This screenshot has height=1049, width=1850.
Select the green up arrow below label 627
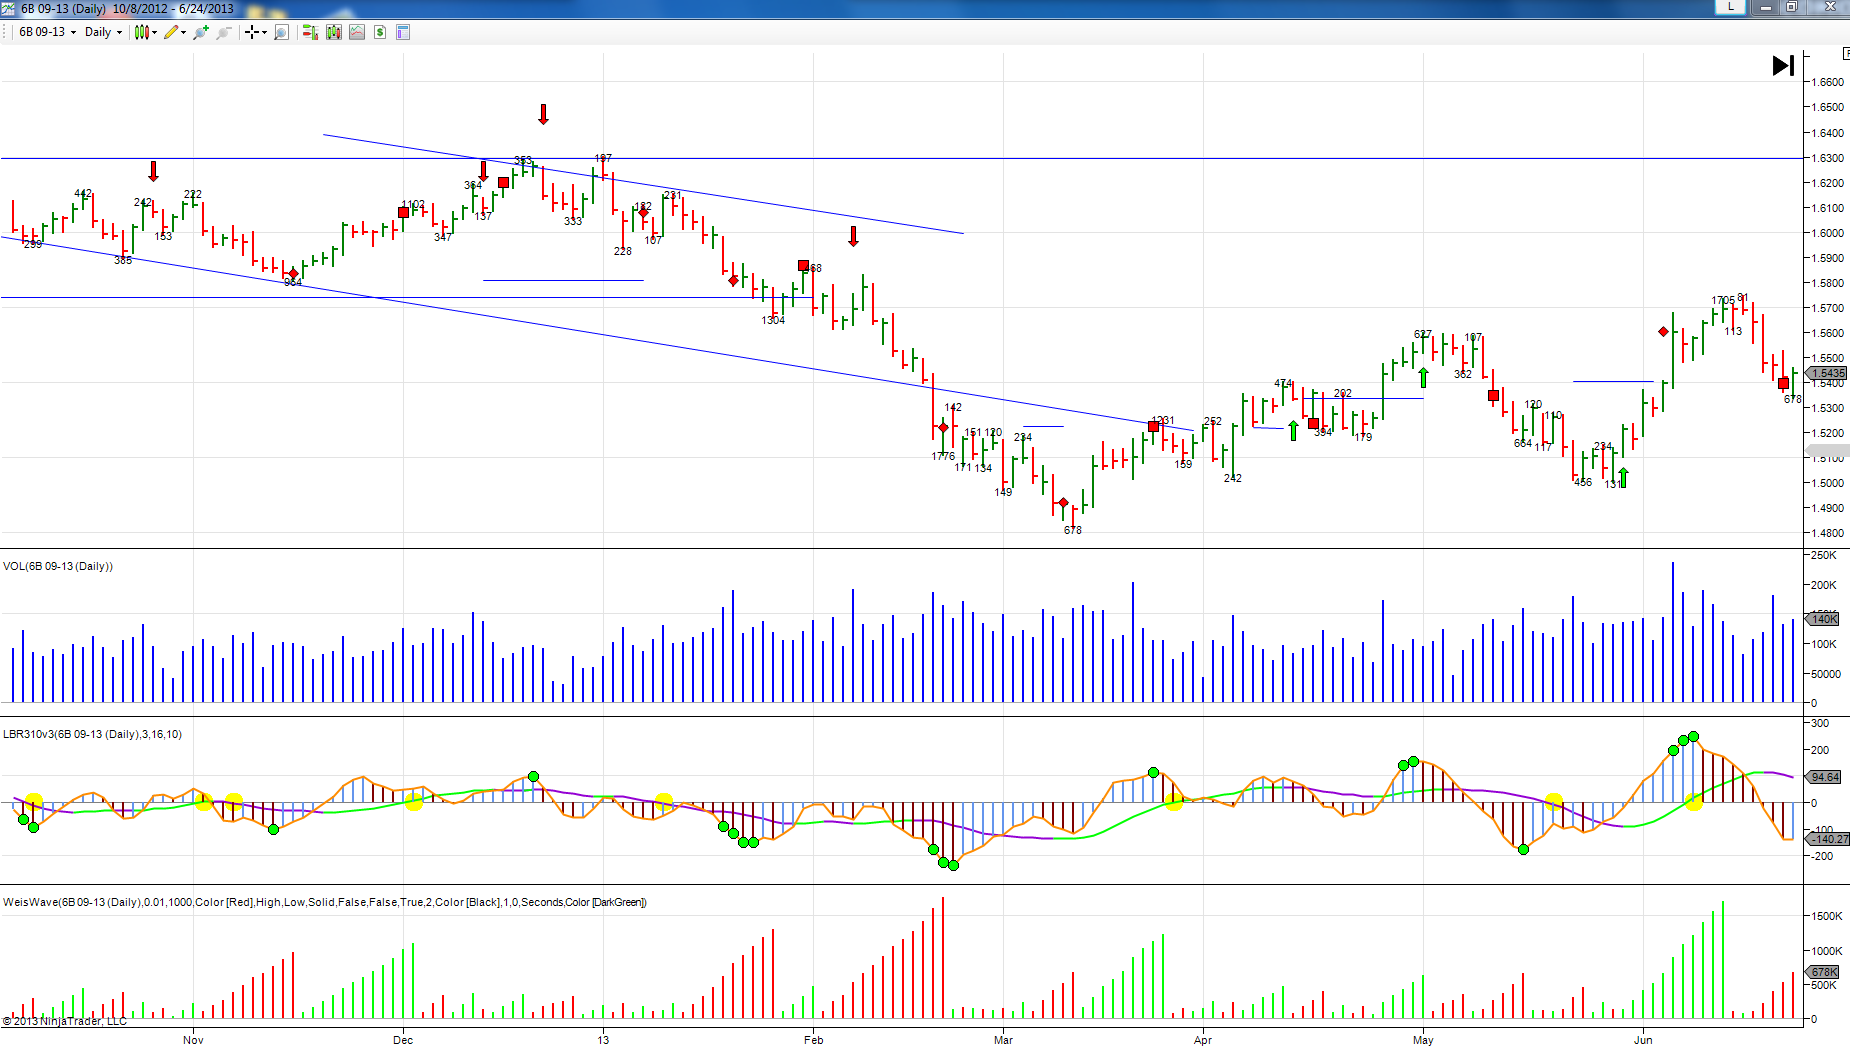1423,378
